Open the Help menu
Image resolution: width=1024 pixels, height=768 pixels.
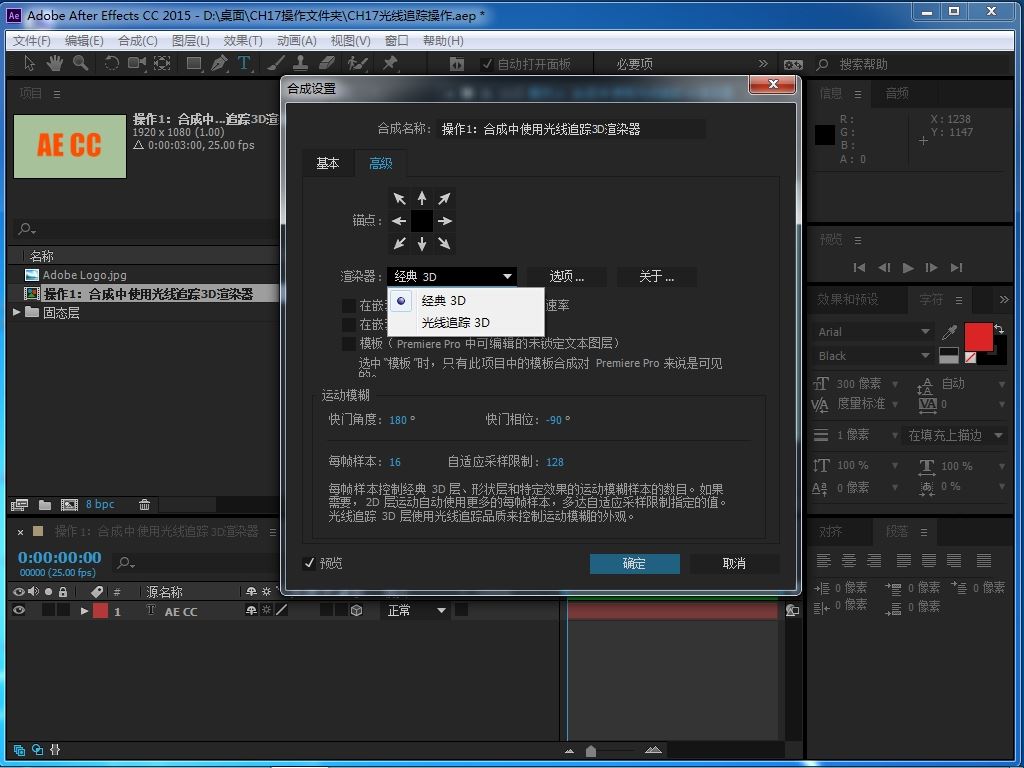point(443,40)
